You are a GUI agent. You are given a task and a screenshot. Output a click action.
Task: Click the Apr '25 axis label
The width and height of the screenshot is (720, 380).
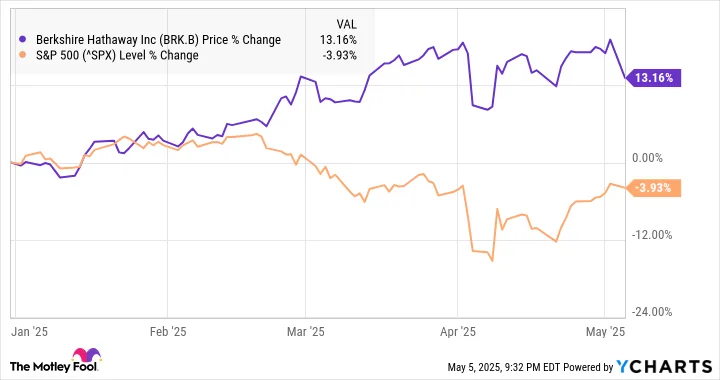click(458, 331)
